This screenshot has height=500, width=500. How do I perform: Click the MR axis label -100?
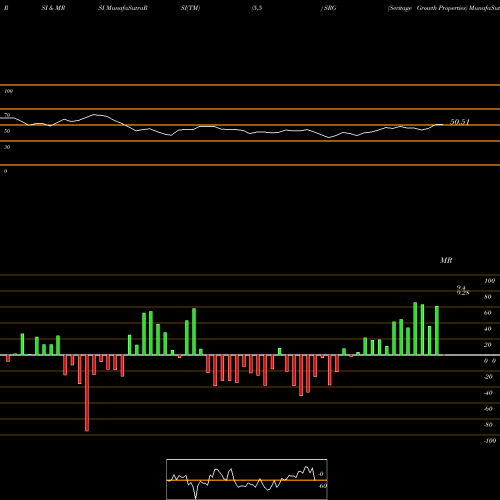click(489, 441)
